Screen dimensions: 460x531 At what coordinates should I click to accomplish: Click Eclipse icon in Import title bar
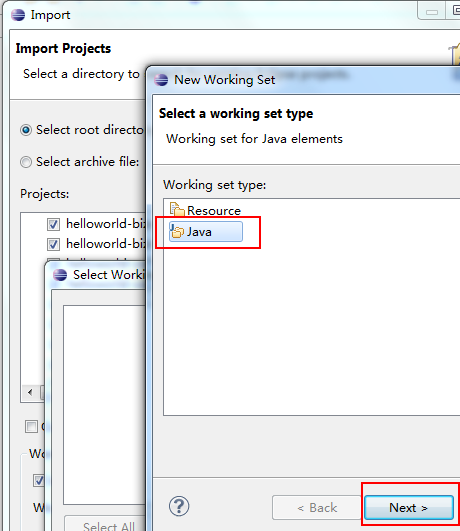[18, 15]
